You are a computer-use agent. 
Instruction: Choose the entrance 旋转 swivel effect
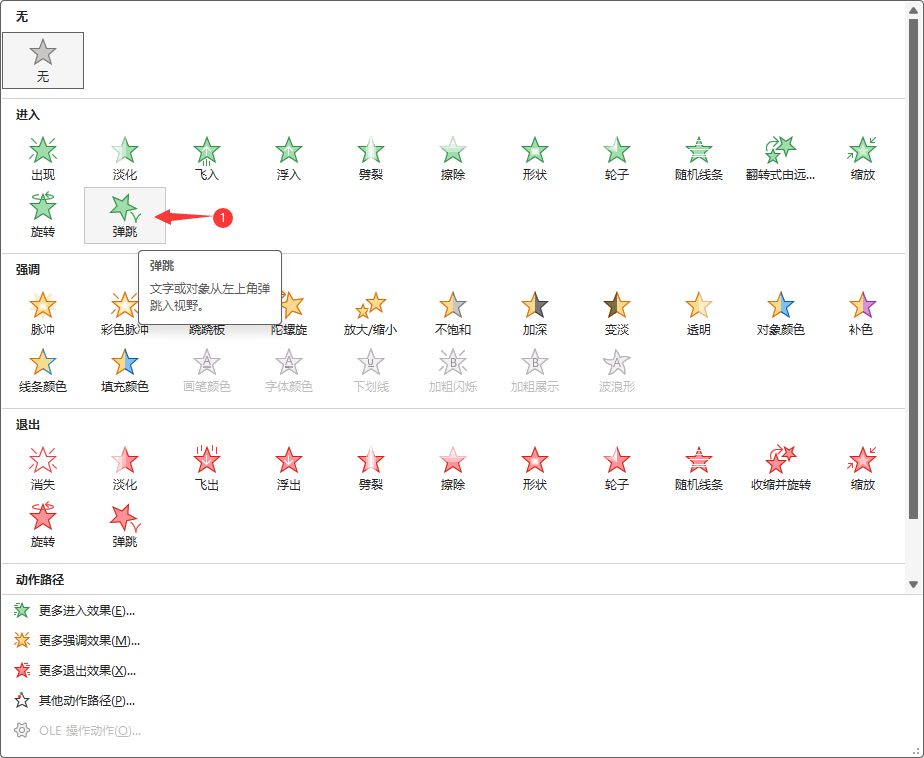tap(43, 216)
